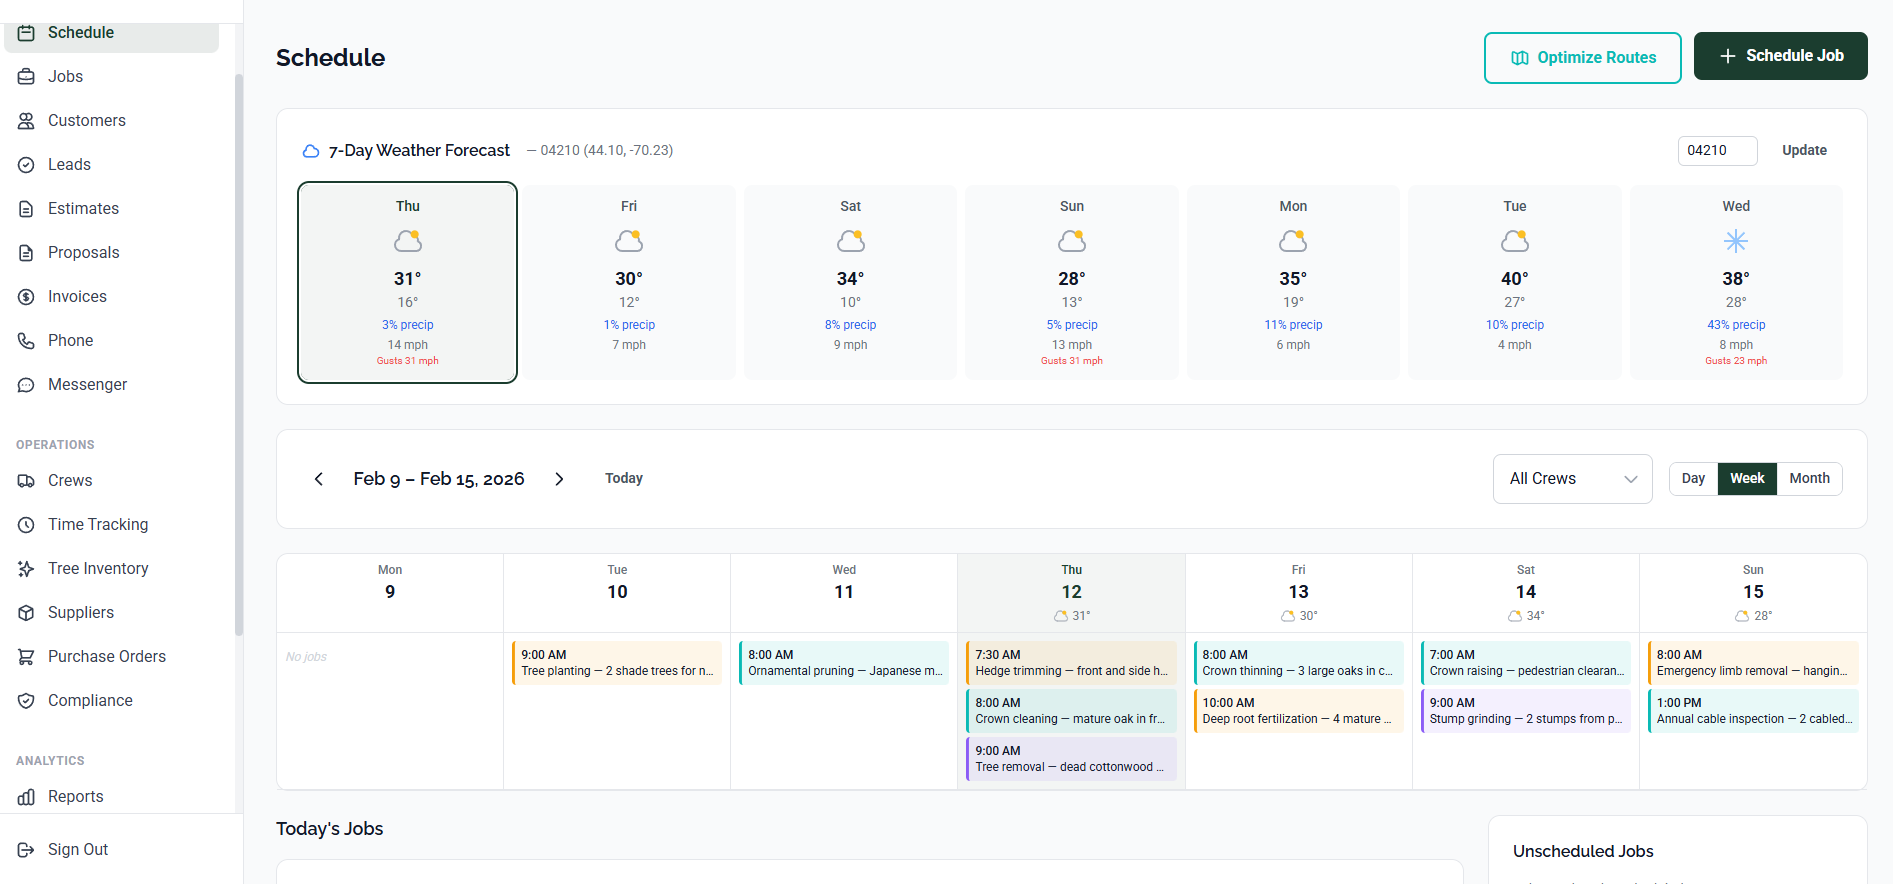This screenshot has height=884, width=1893.
Task: Open Purchase Orders page
Action: [112, 657]
